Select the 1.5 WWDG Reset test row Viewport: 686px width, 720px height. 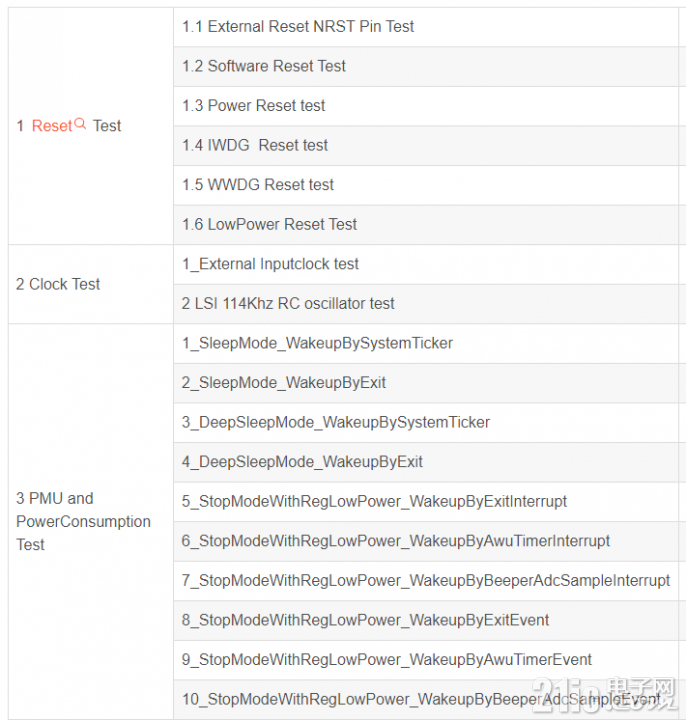click(x=426, y=185)
